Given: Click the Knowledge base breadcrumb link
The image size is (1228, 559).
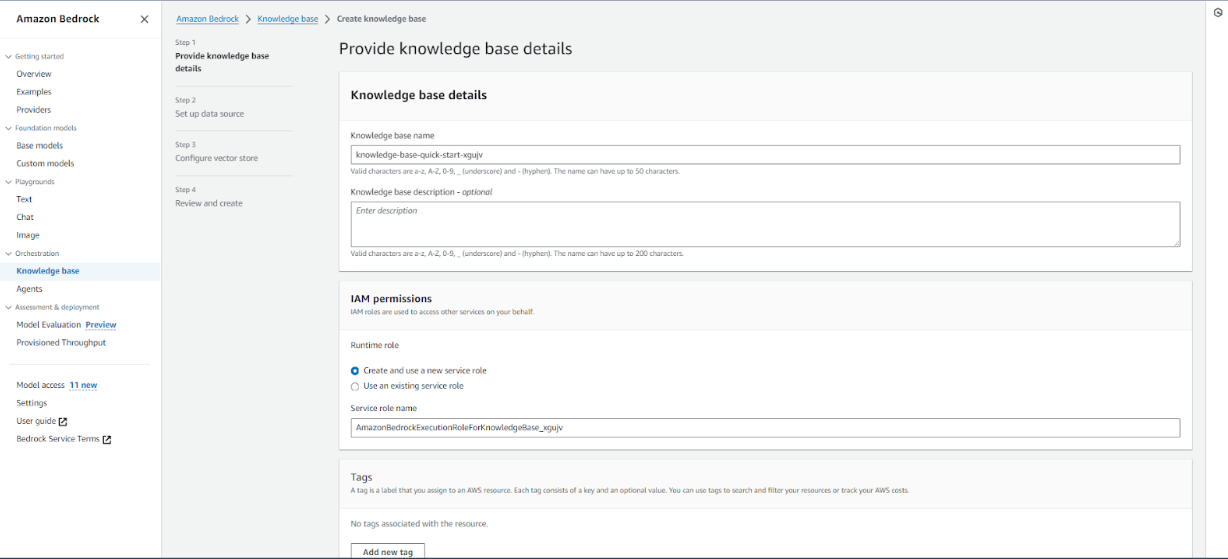Looking at the screenshot, I should pyautogui.click(x=287, y=19).
